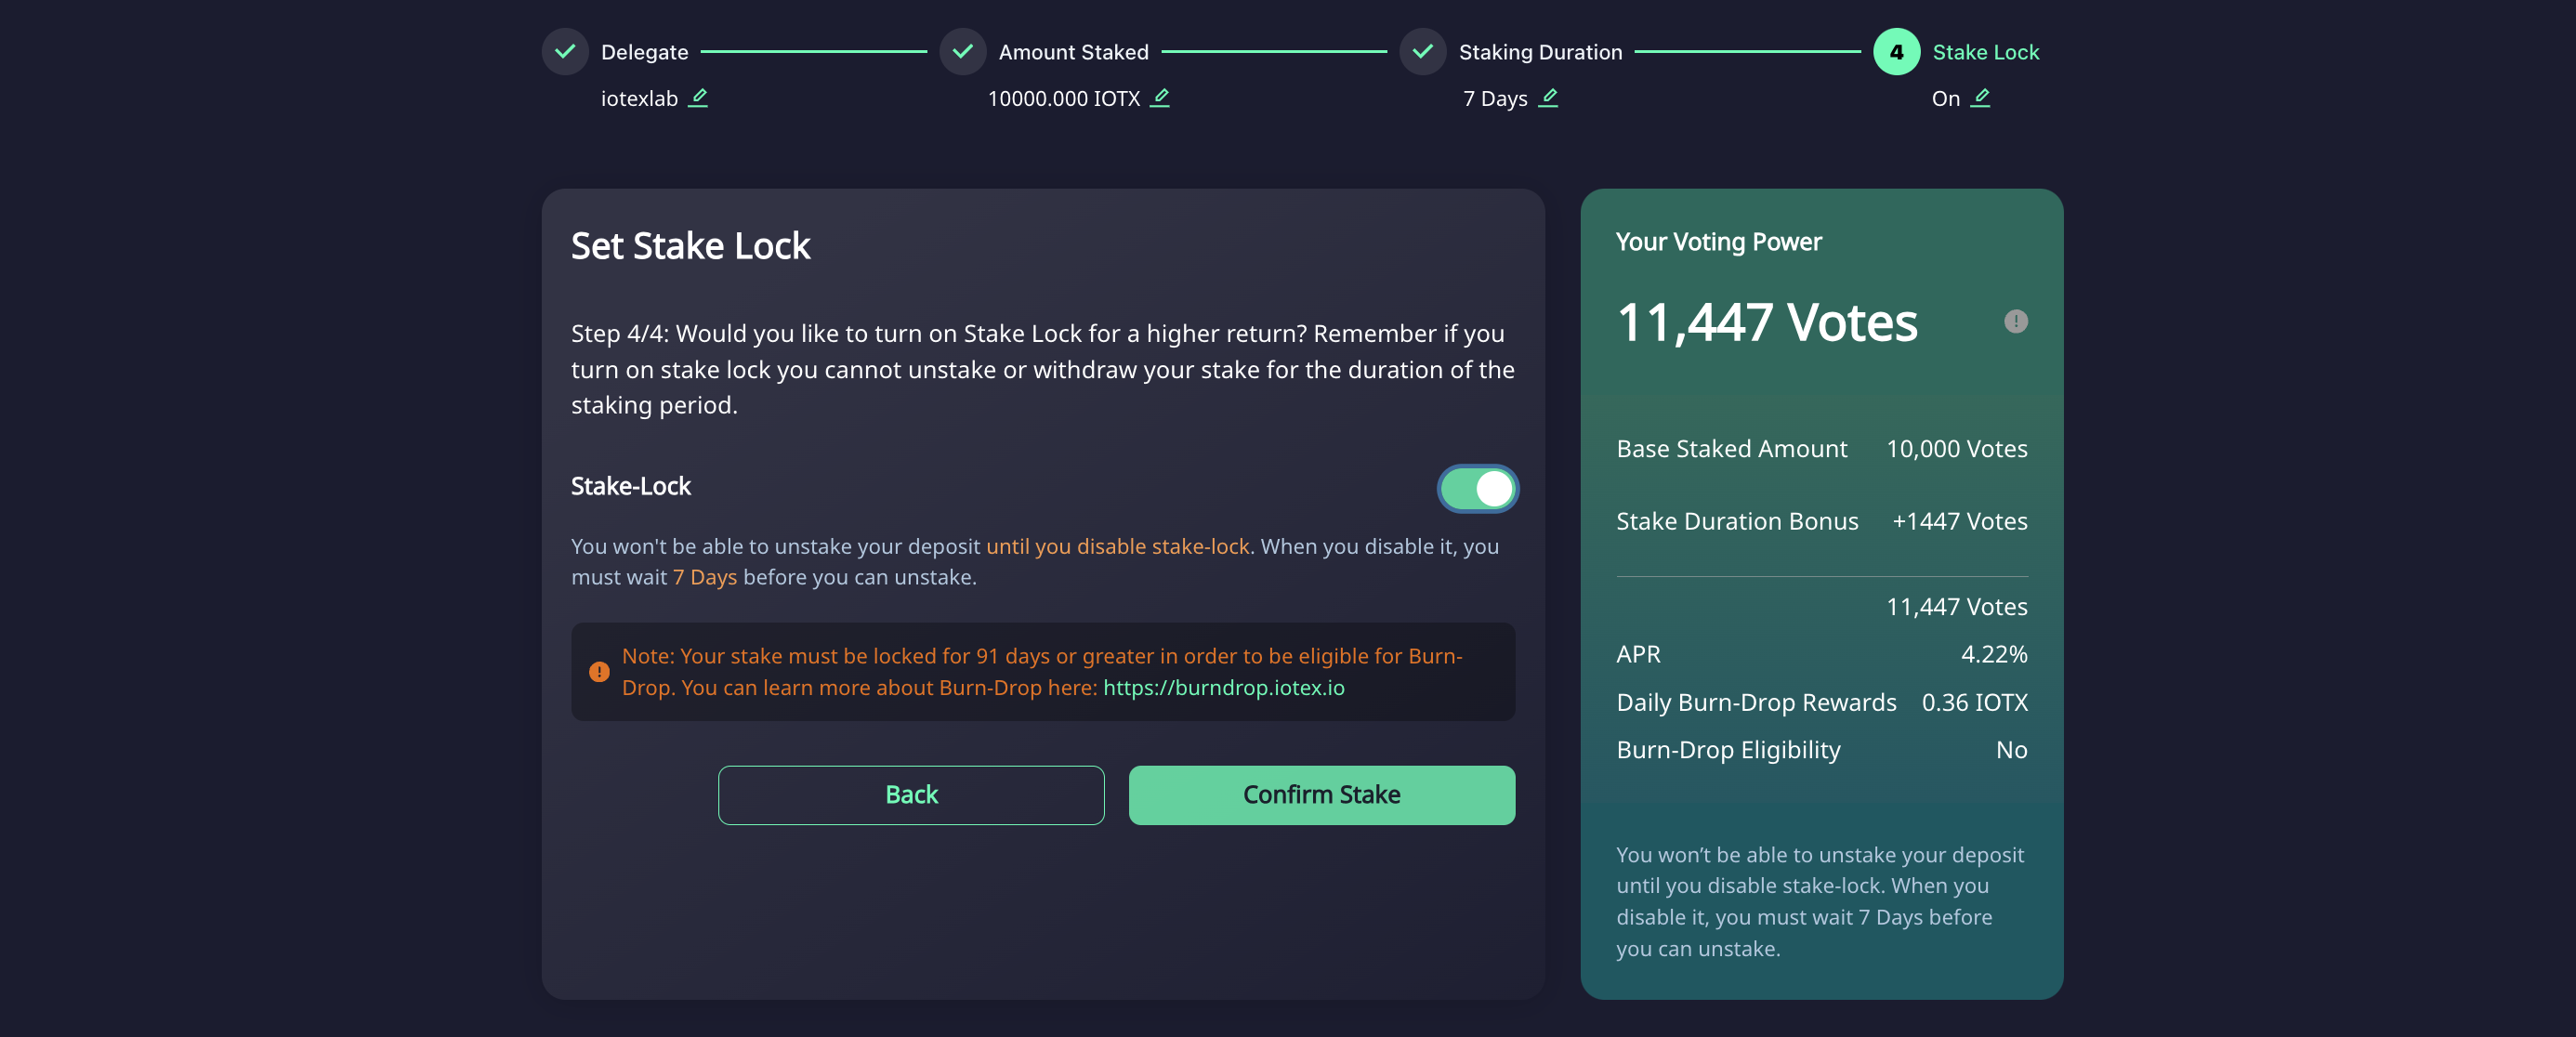Click the info icon beside 11,447 Votes
The width and height of the screenshot is (2576, 1037).
pyautogui.click(x=2015, y=321)
